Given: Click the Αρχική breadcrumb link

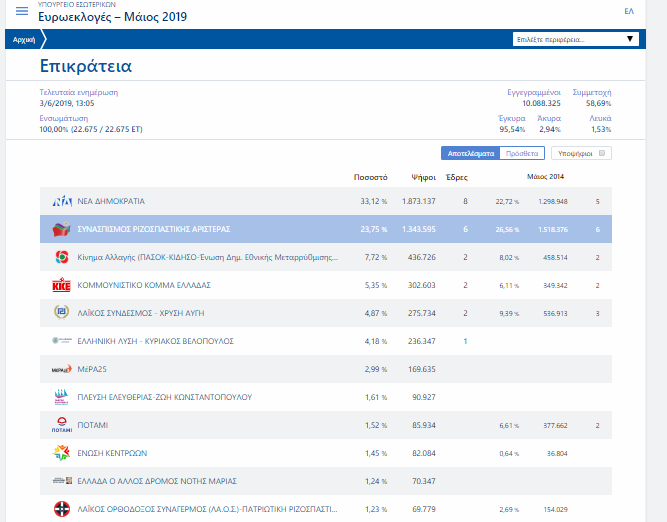Looking at the screenshot, I should [x=22, y=39].
